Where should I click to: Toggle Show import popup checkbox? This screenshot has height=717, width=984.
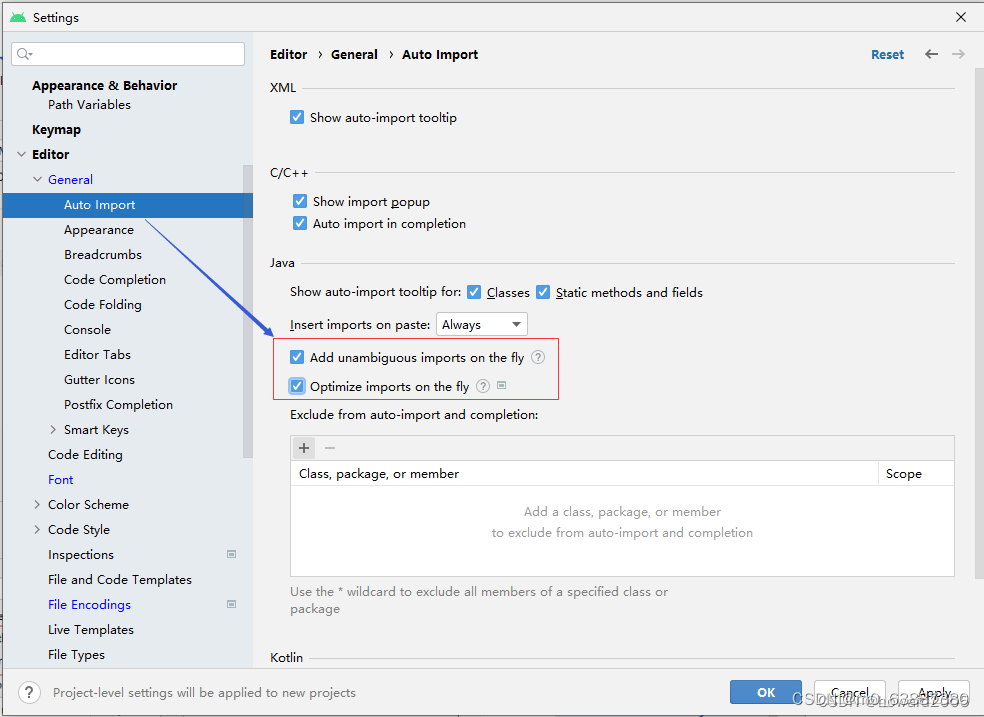point(300,201)
